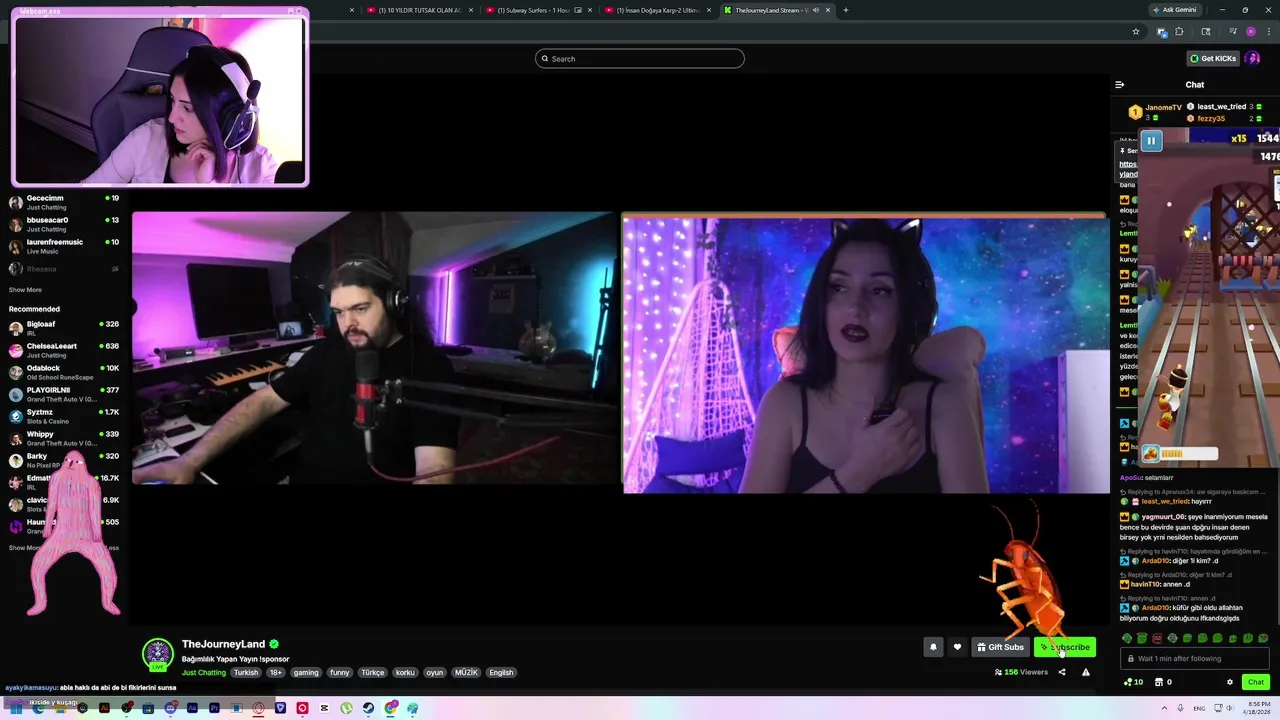Screen dimensions: 1280x720
Task: Open the chat shop icon showing 0
Action: tap(1163, 682)
